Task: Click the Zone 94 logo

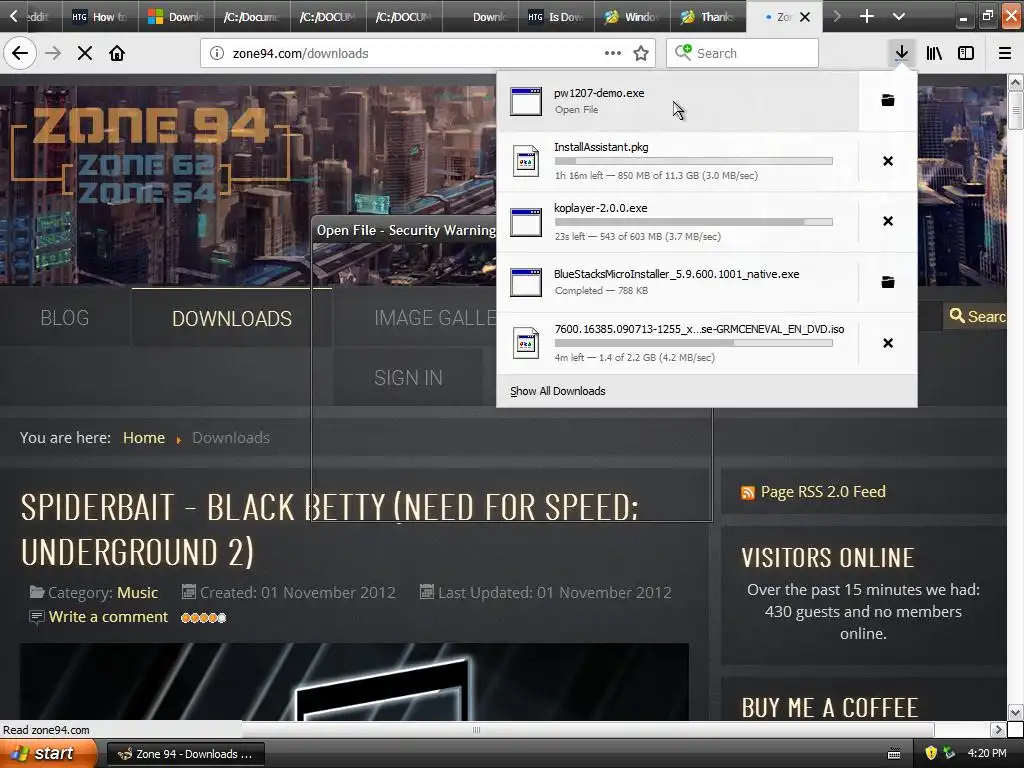Action: pyautogui.click(x=153, y=153)
